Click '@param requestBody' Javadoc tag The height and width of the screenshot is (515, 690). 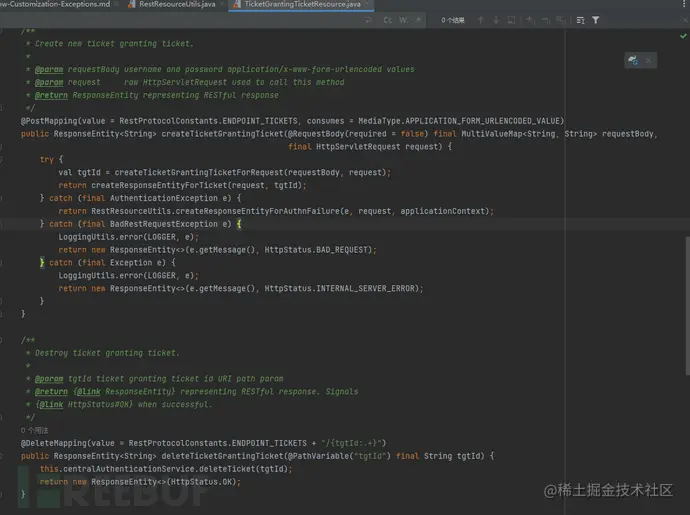tap(77, 70)
